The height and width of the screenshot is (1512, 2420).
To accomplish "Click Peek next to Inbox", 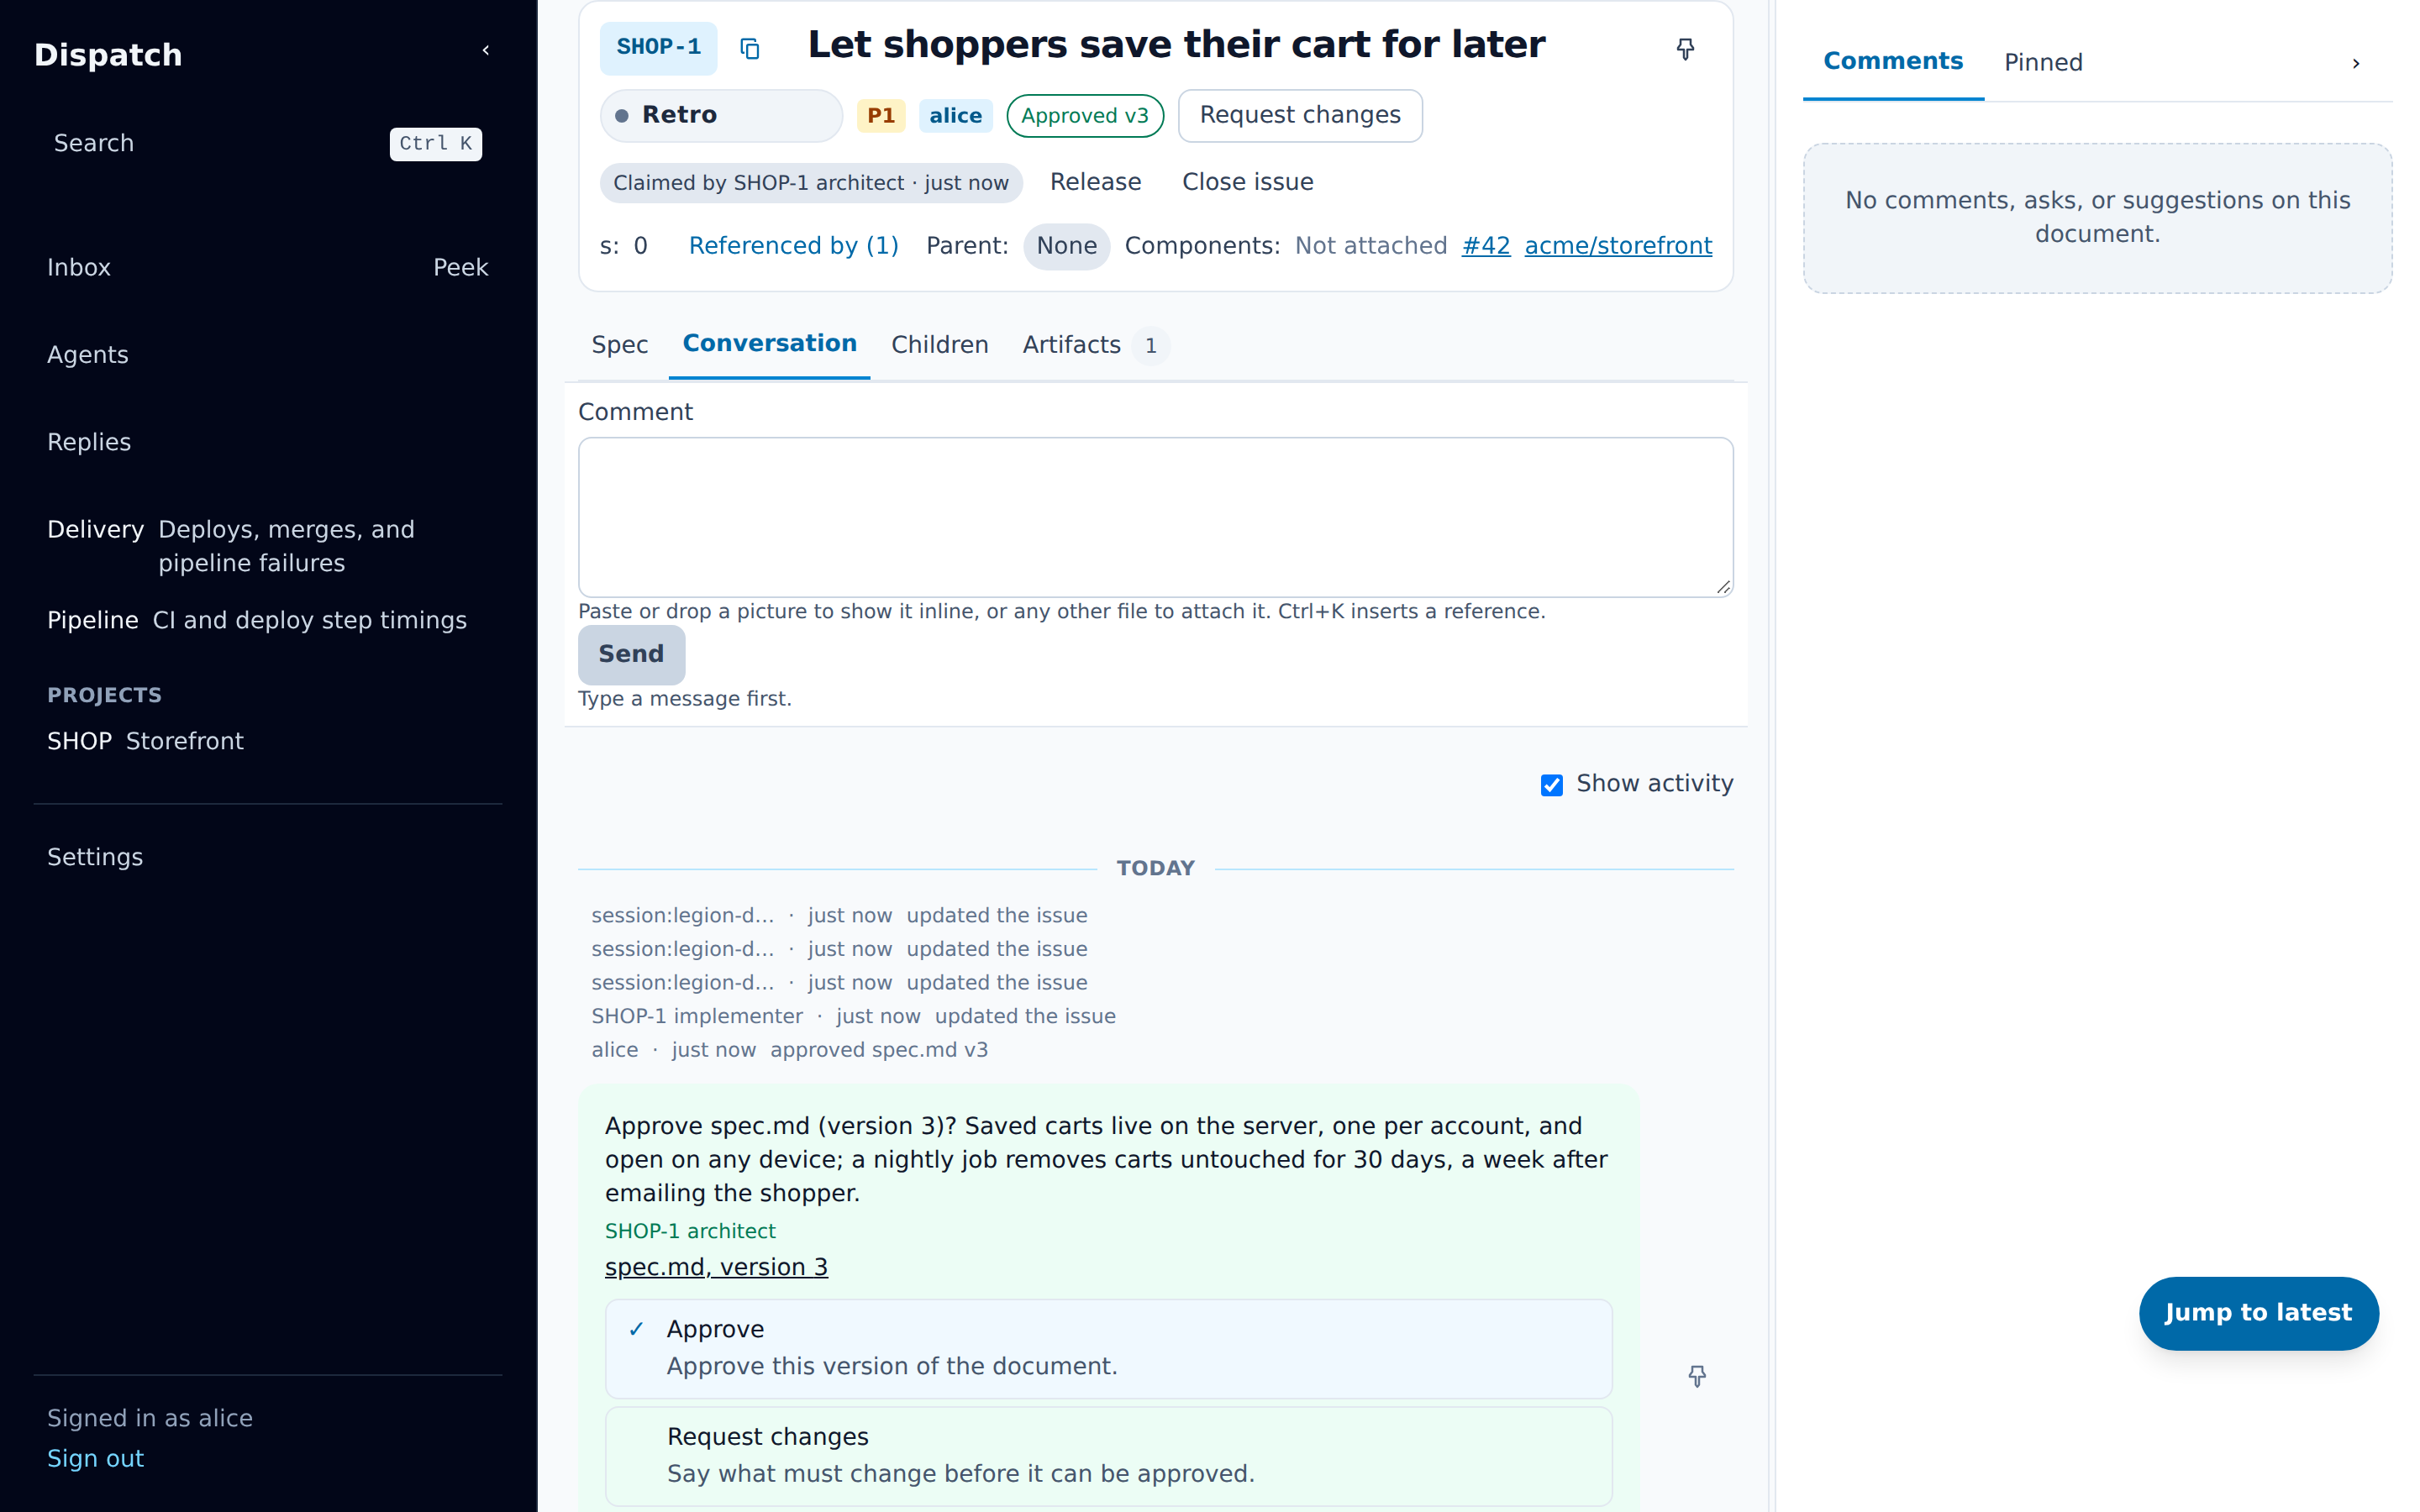I will pyautogui.click(x=460, y=268).
